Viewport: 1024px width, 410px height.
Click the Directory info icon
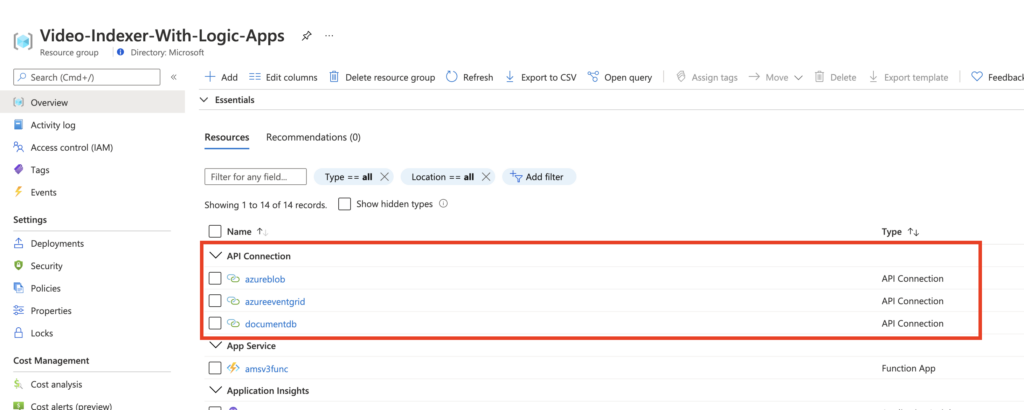pyautogui.click(x=120, y=52)
